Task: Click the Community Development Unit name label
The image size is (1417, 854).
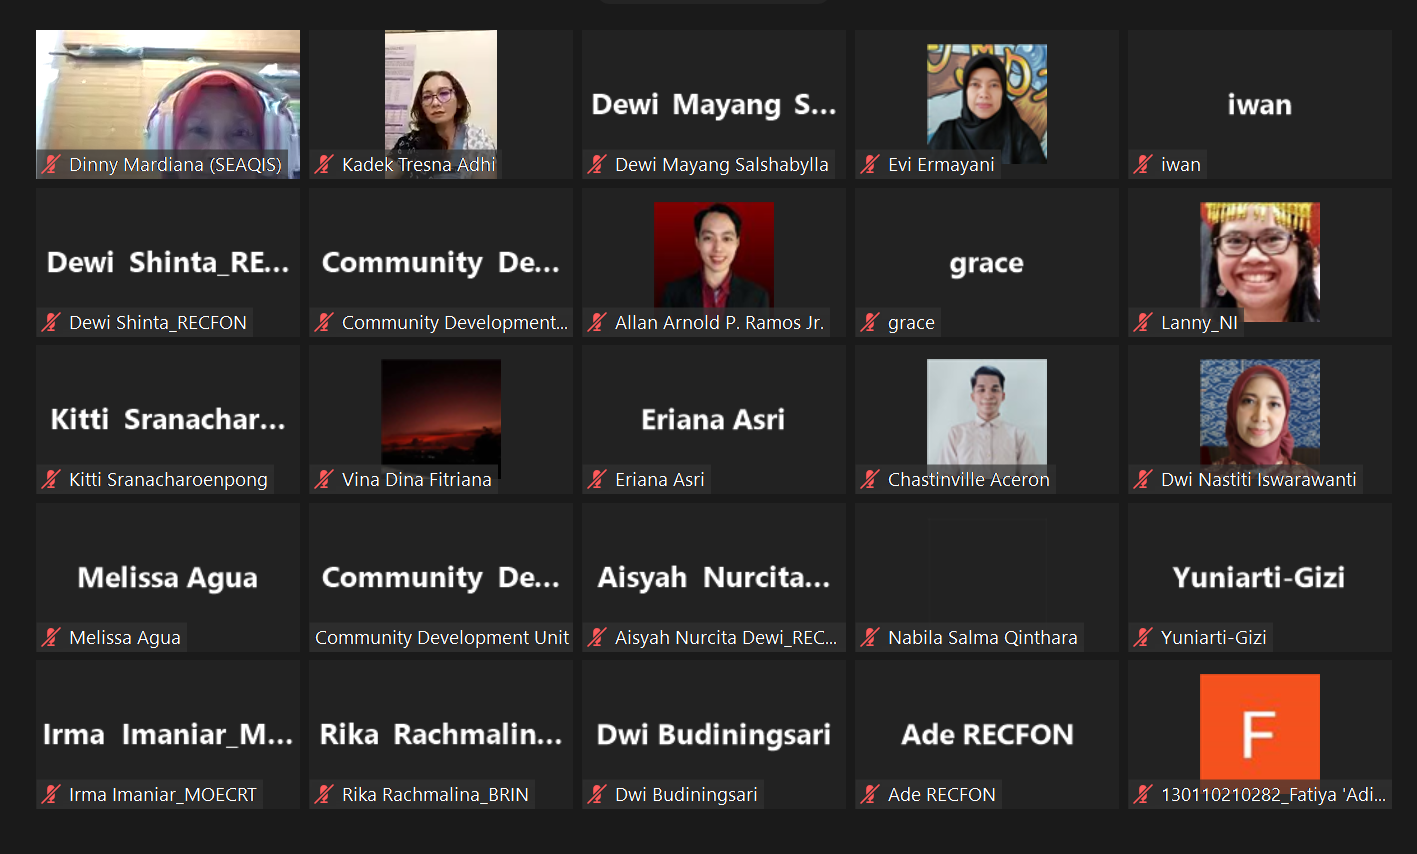Action: (x=442, y=637)
